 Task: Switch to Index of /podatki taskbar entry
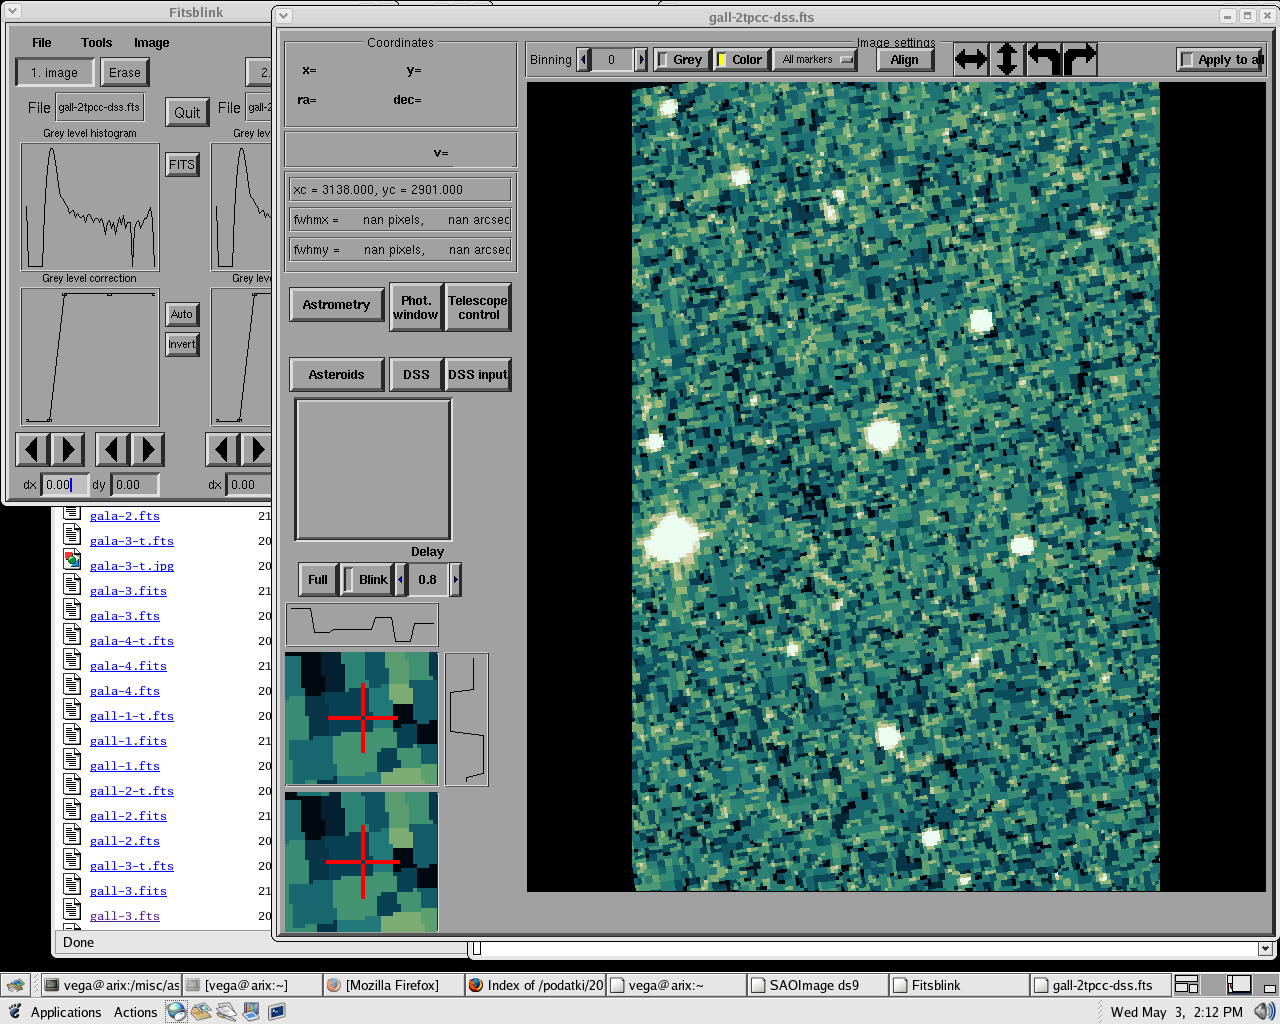click(536, 985)
